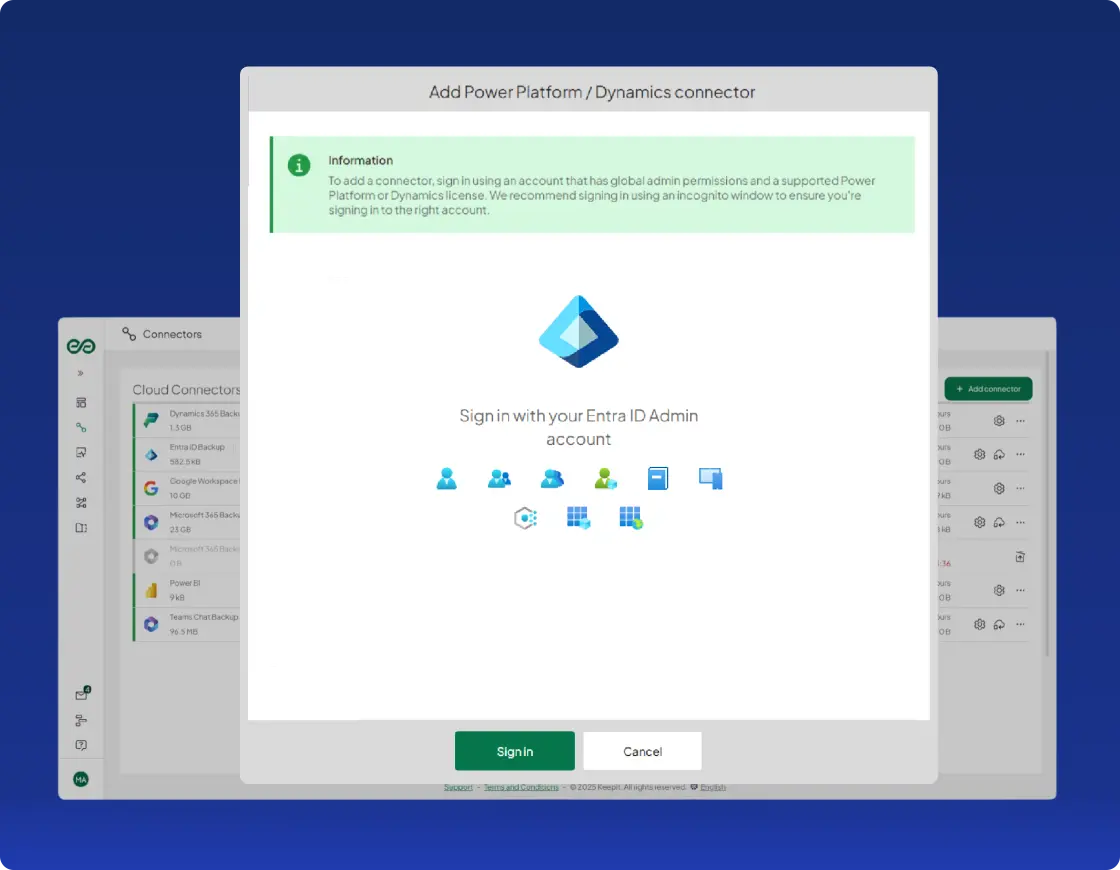Open more options for 23 GB Microsoft 365 row
1120x870 pixels.
[1021, 522]
